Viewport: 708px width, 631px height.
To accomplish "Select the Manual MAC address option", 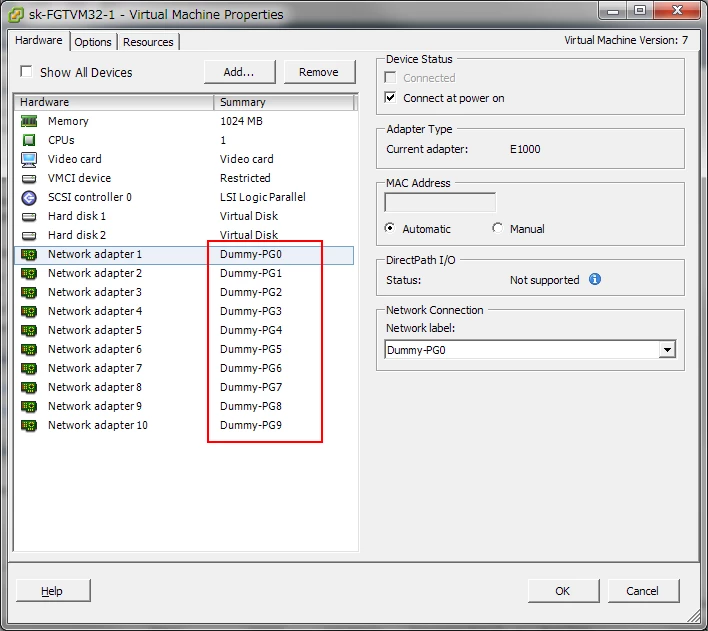I will pos(497,228).
